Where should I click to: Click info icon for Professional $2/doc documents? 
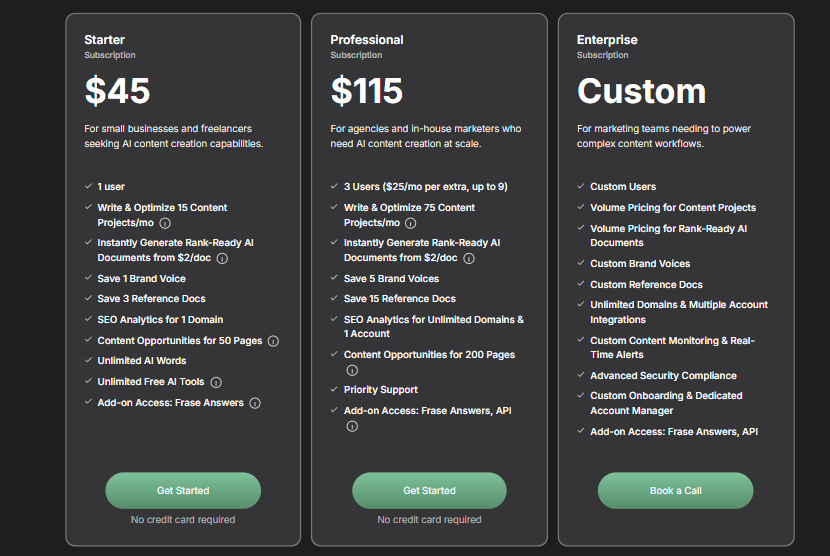469,258
